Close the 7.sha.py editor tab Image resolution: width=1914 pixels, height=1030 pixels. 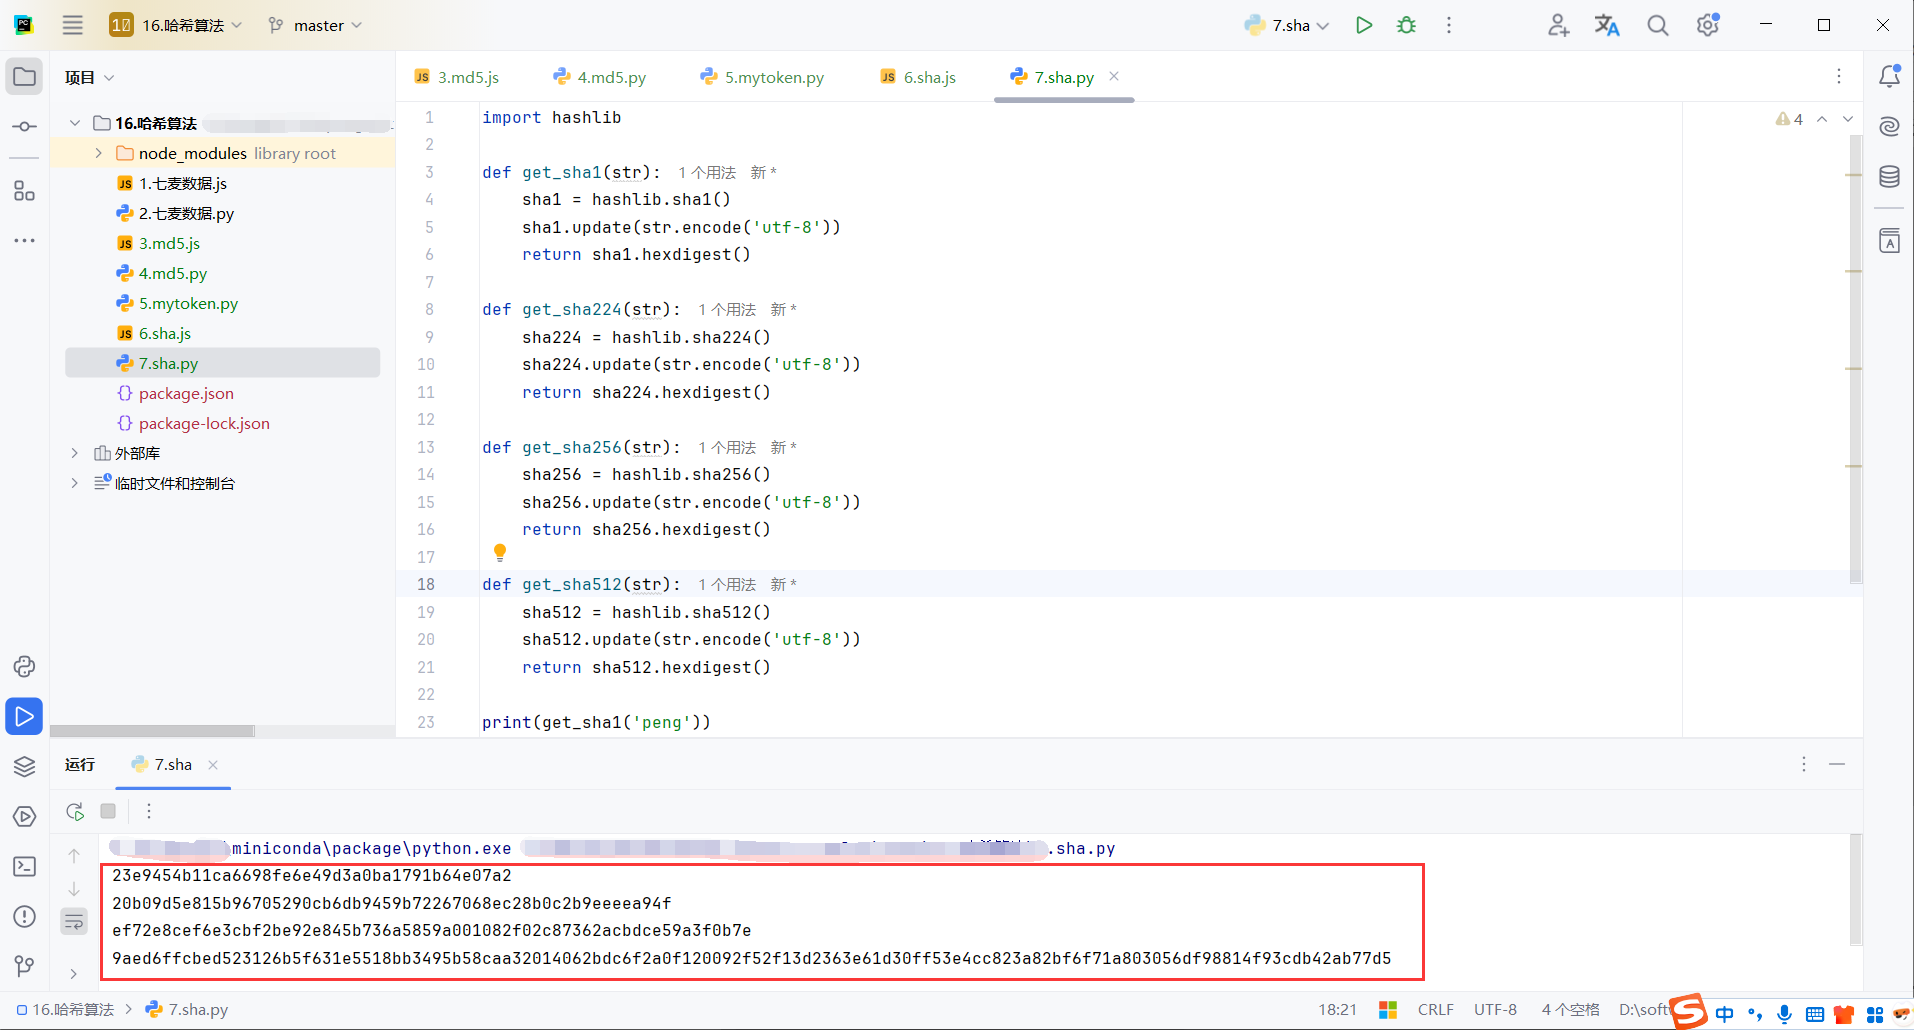coord(1114,76)
